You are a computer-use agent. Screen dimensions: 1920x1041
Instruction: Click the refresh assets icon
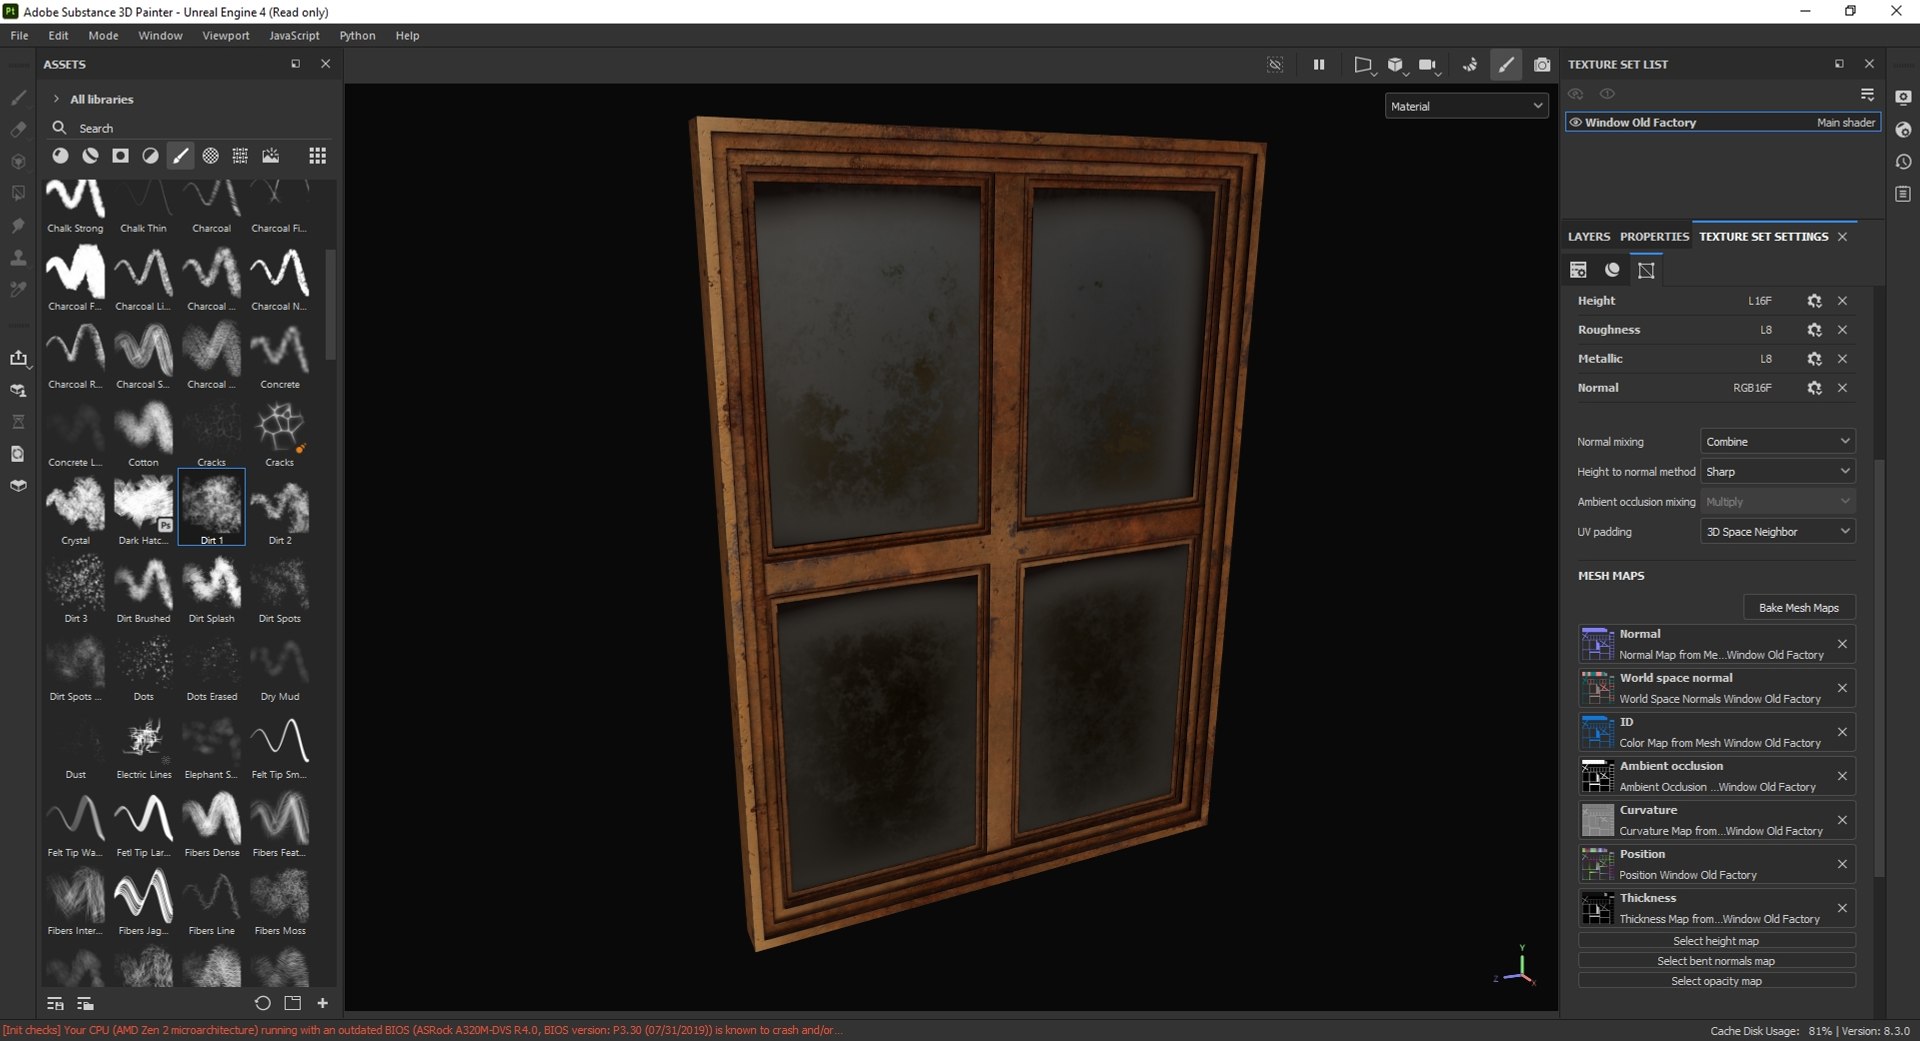pos(262,1003)
